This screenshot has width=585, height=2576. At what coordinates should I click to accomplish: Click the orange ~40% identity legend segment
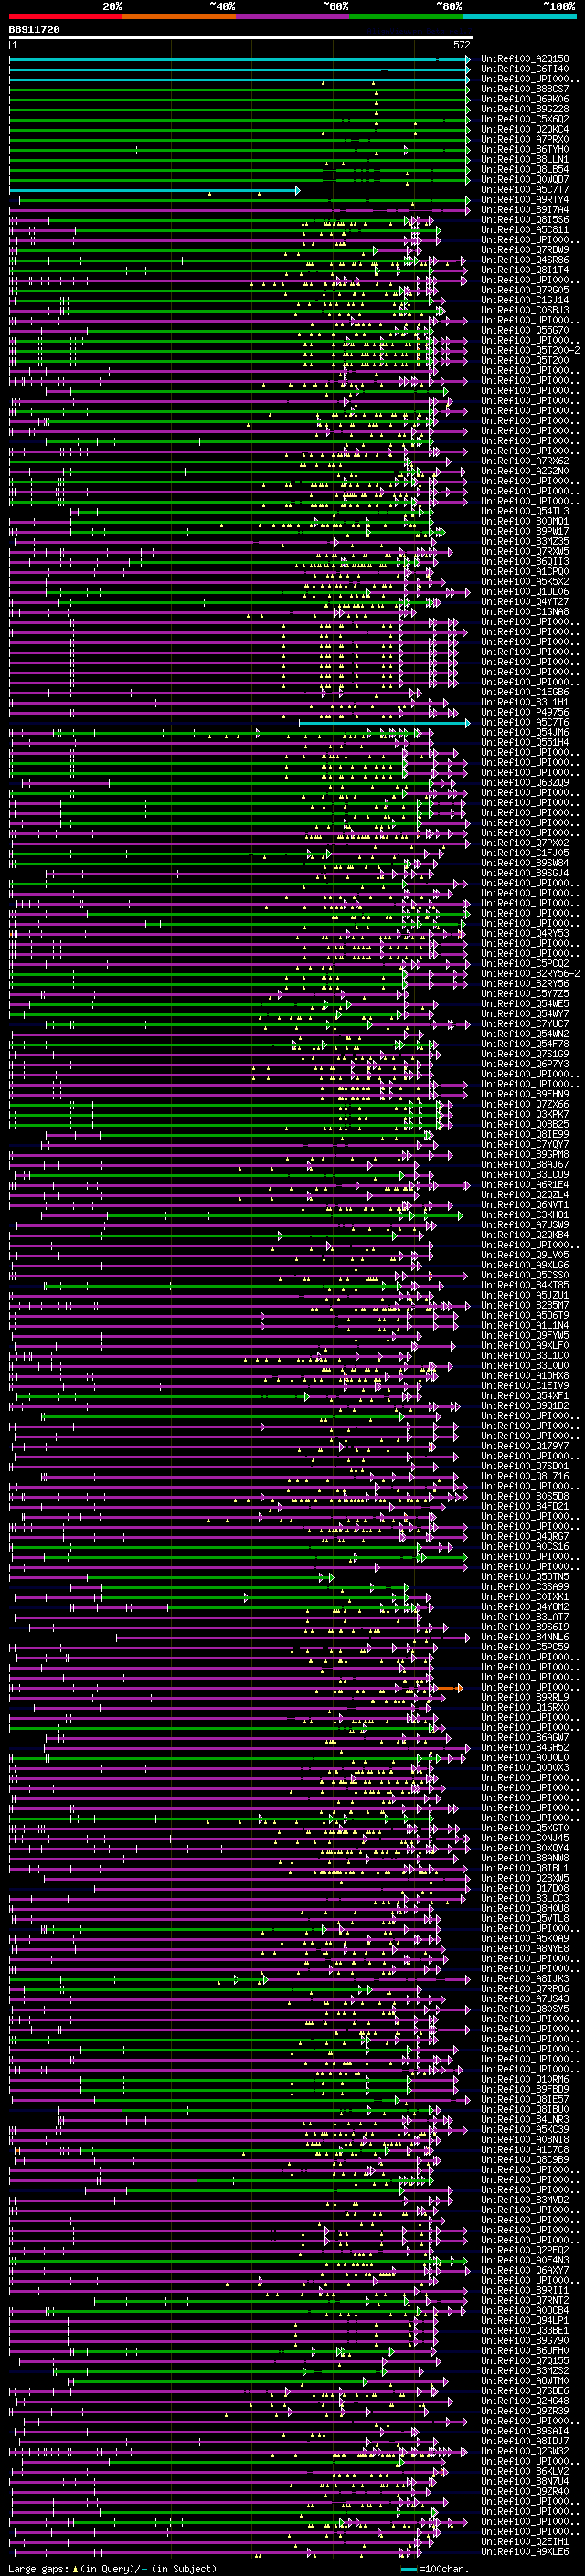[180, 16]
